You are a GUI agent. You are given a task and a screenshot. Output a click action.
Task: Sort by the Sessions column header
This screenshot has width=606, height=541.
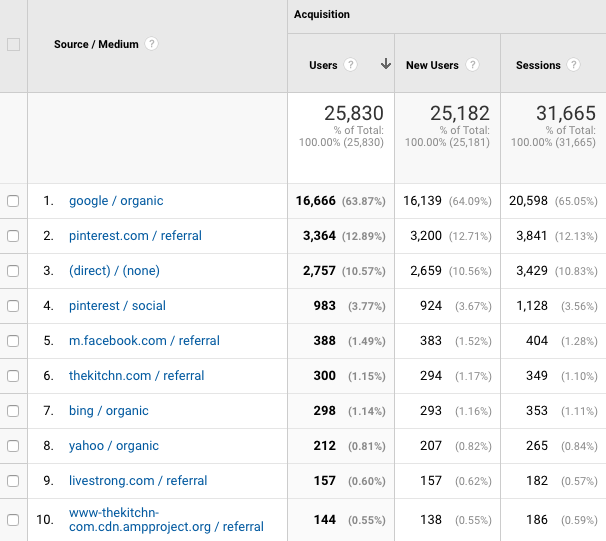click(x=538, y=65)
